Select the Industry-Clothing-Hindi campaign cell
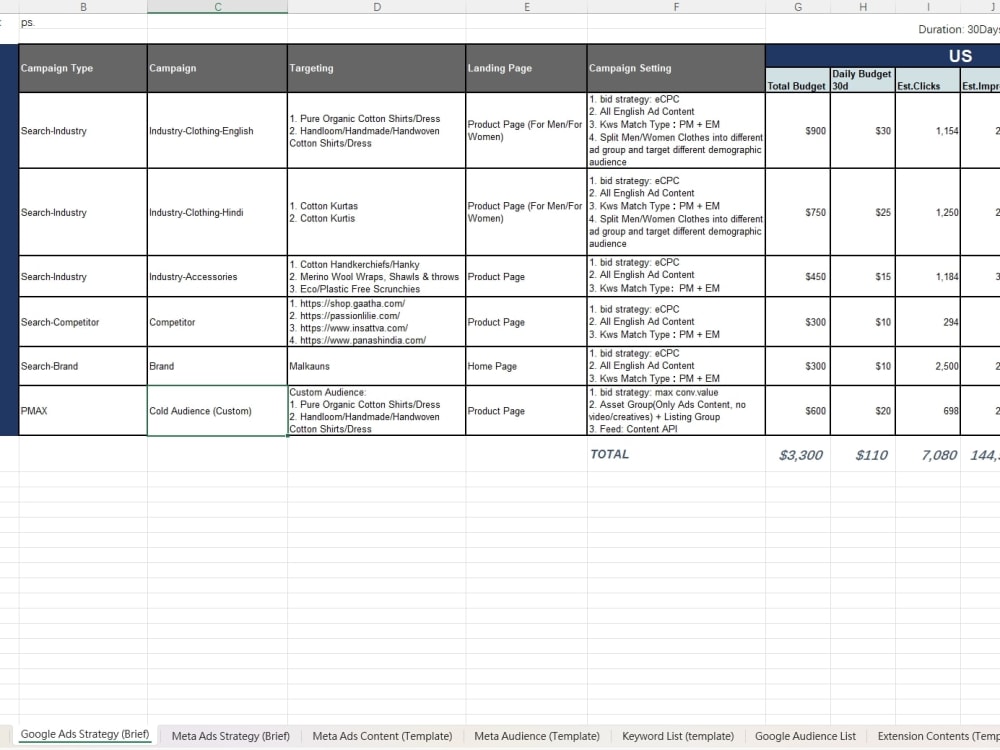 pyautogui.click(x=217, y=212)
